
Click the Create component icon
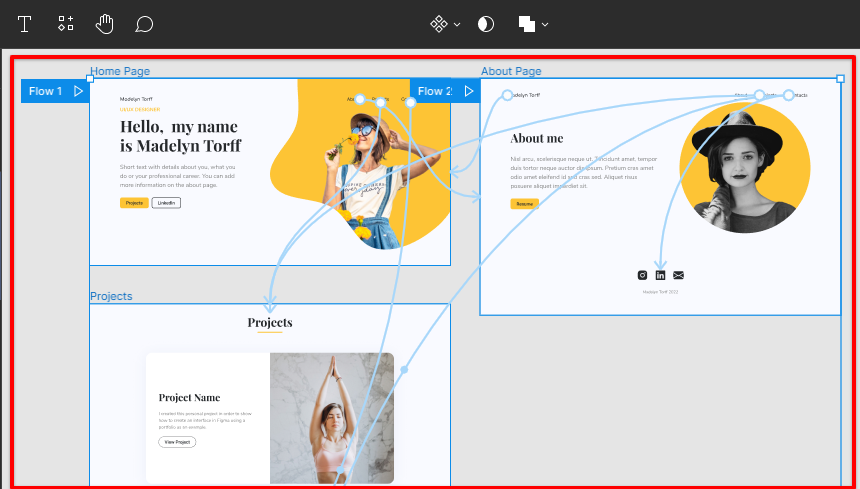(x=438, y=23)
